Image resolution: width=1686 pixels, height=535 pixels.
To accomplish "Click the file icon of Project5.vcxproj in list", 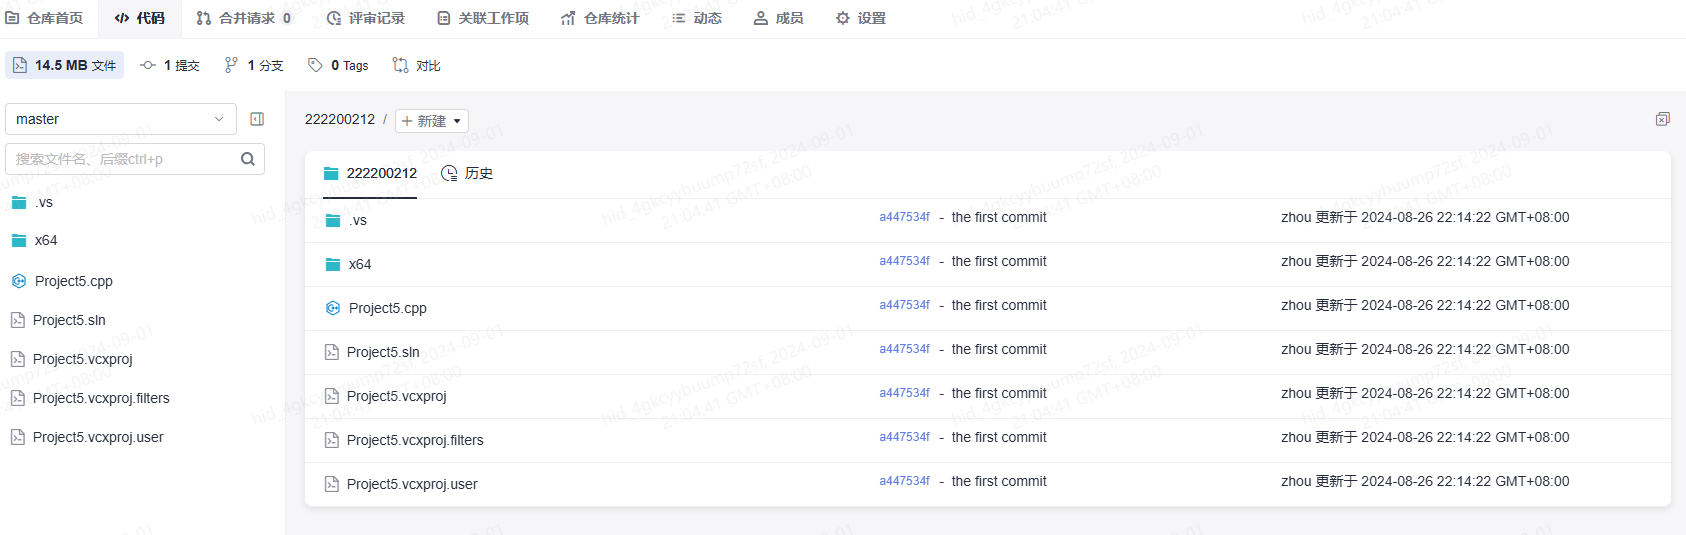I will (x=332, y=396).
